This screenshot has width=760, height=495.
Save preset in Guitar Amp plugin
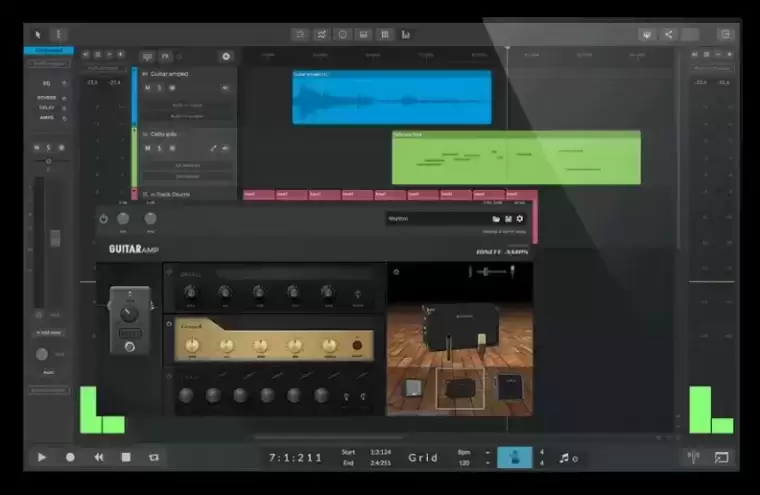click(x=508, y=219)
